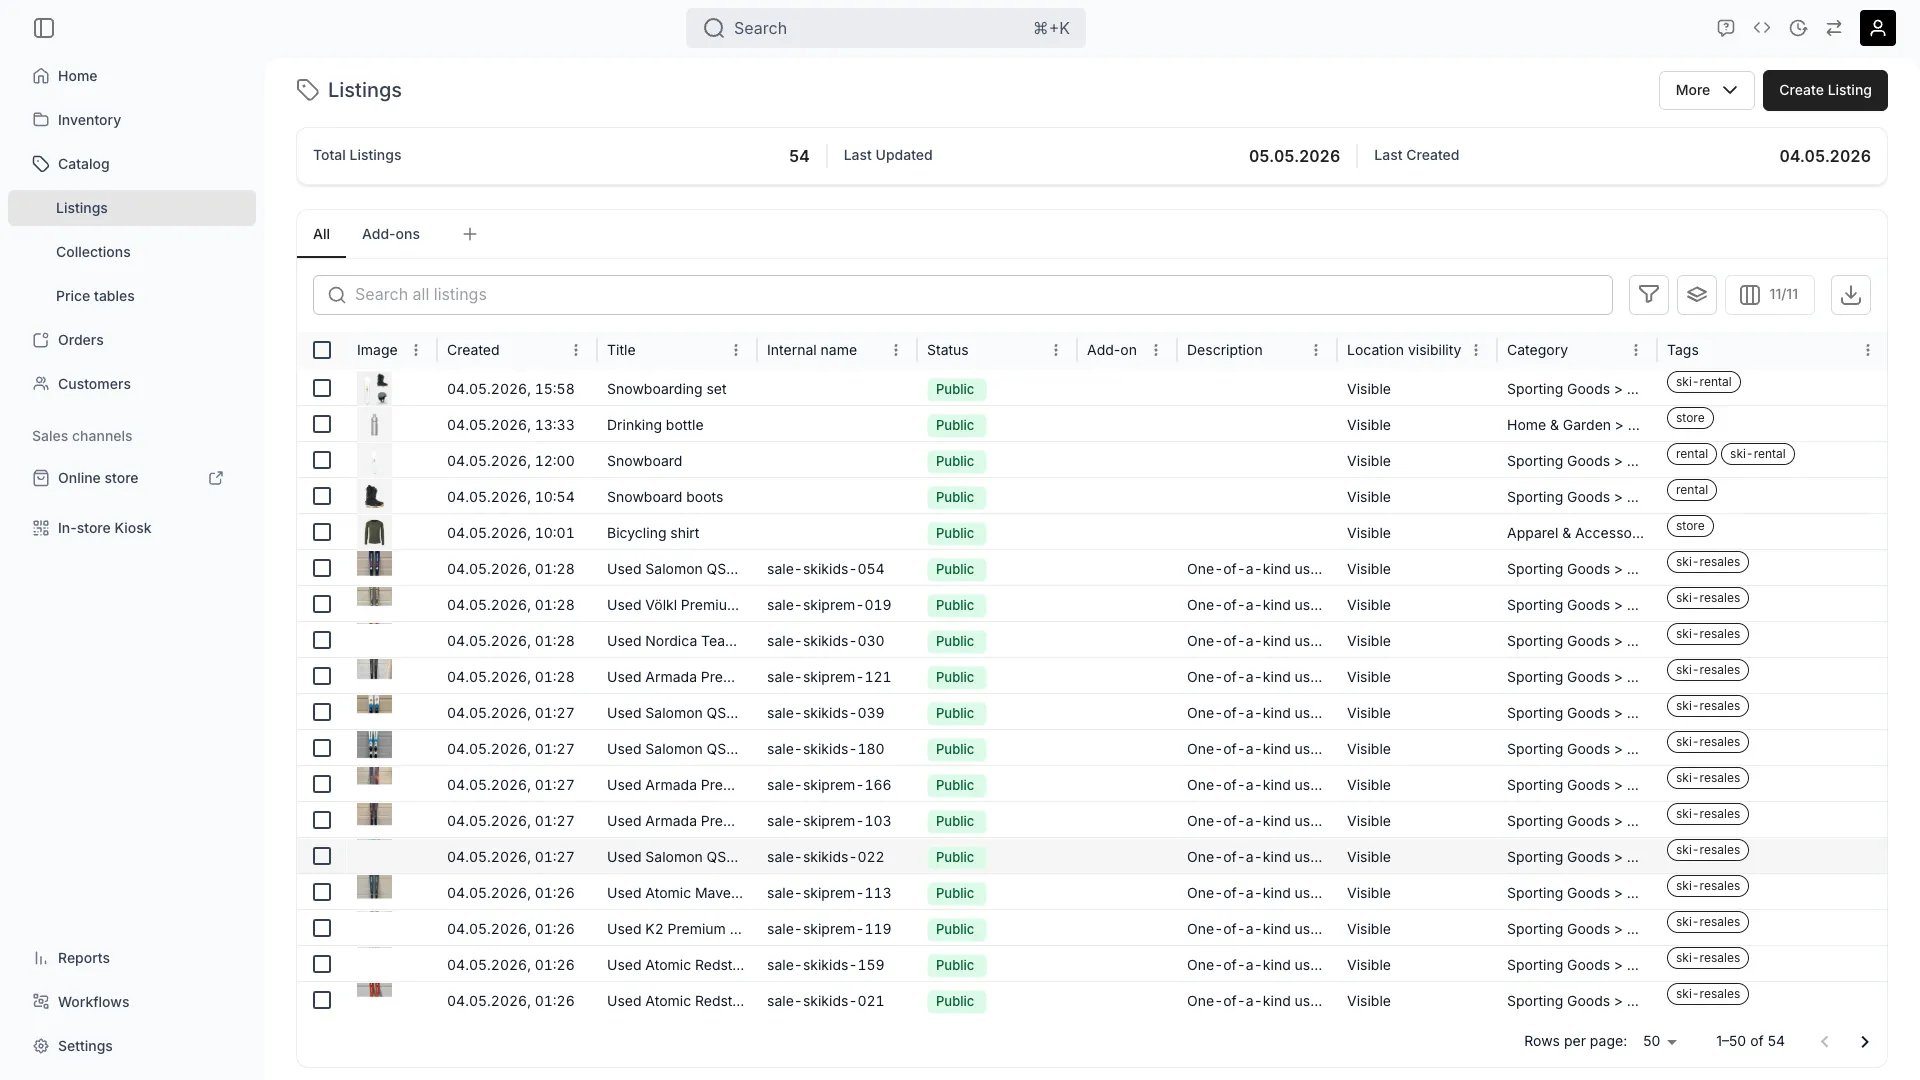Switch to the Add-ons tab

pos(391,234)
